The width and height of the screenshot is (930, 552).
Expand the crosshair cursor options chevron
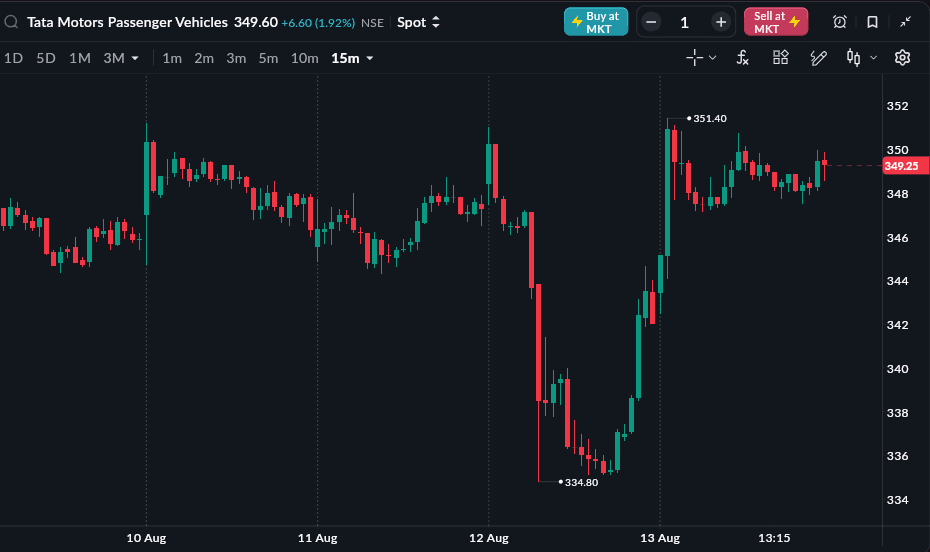(713, 58)
